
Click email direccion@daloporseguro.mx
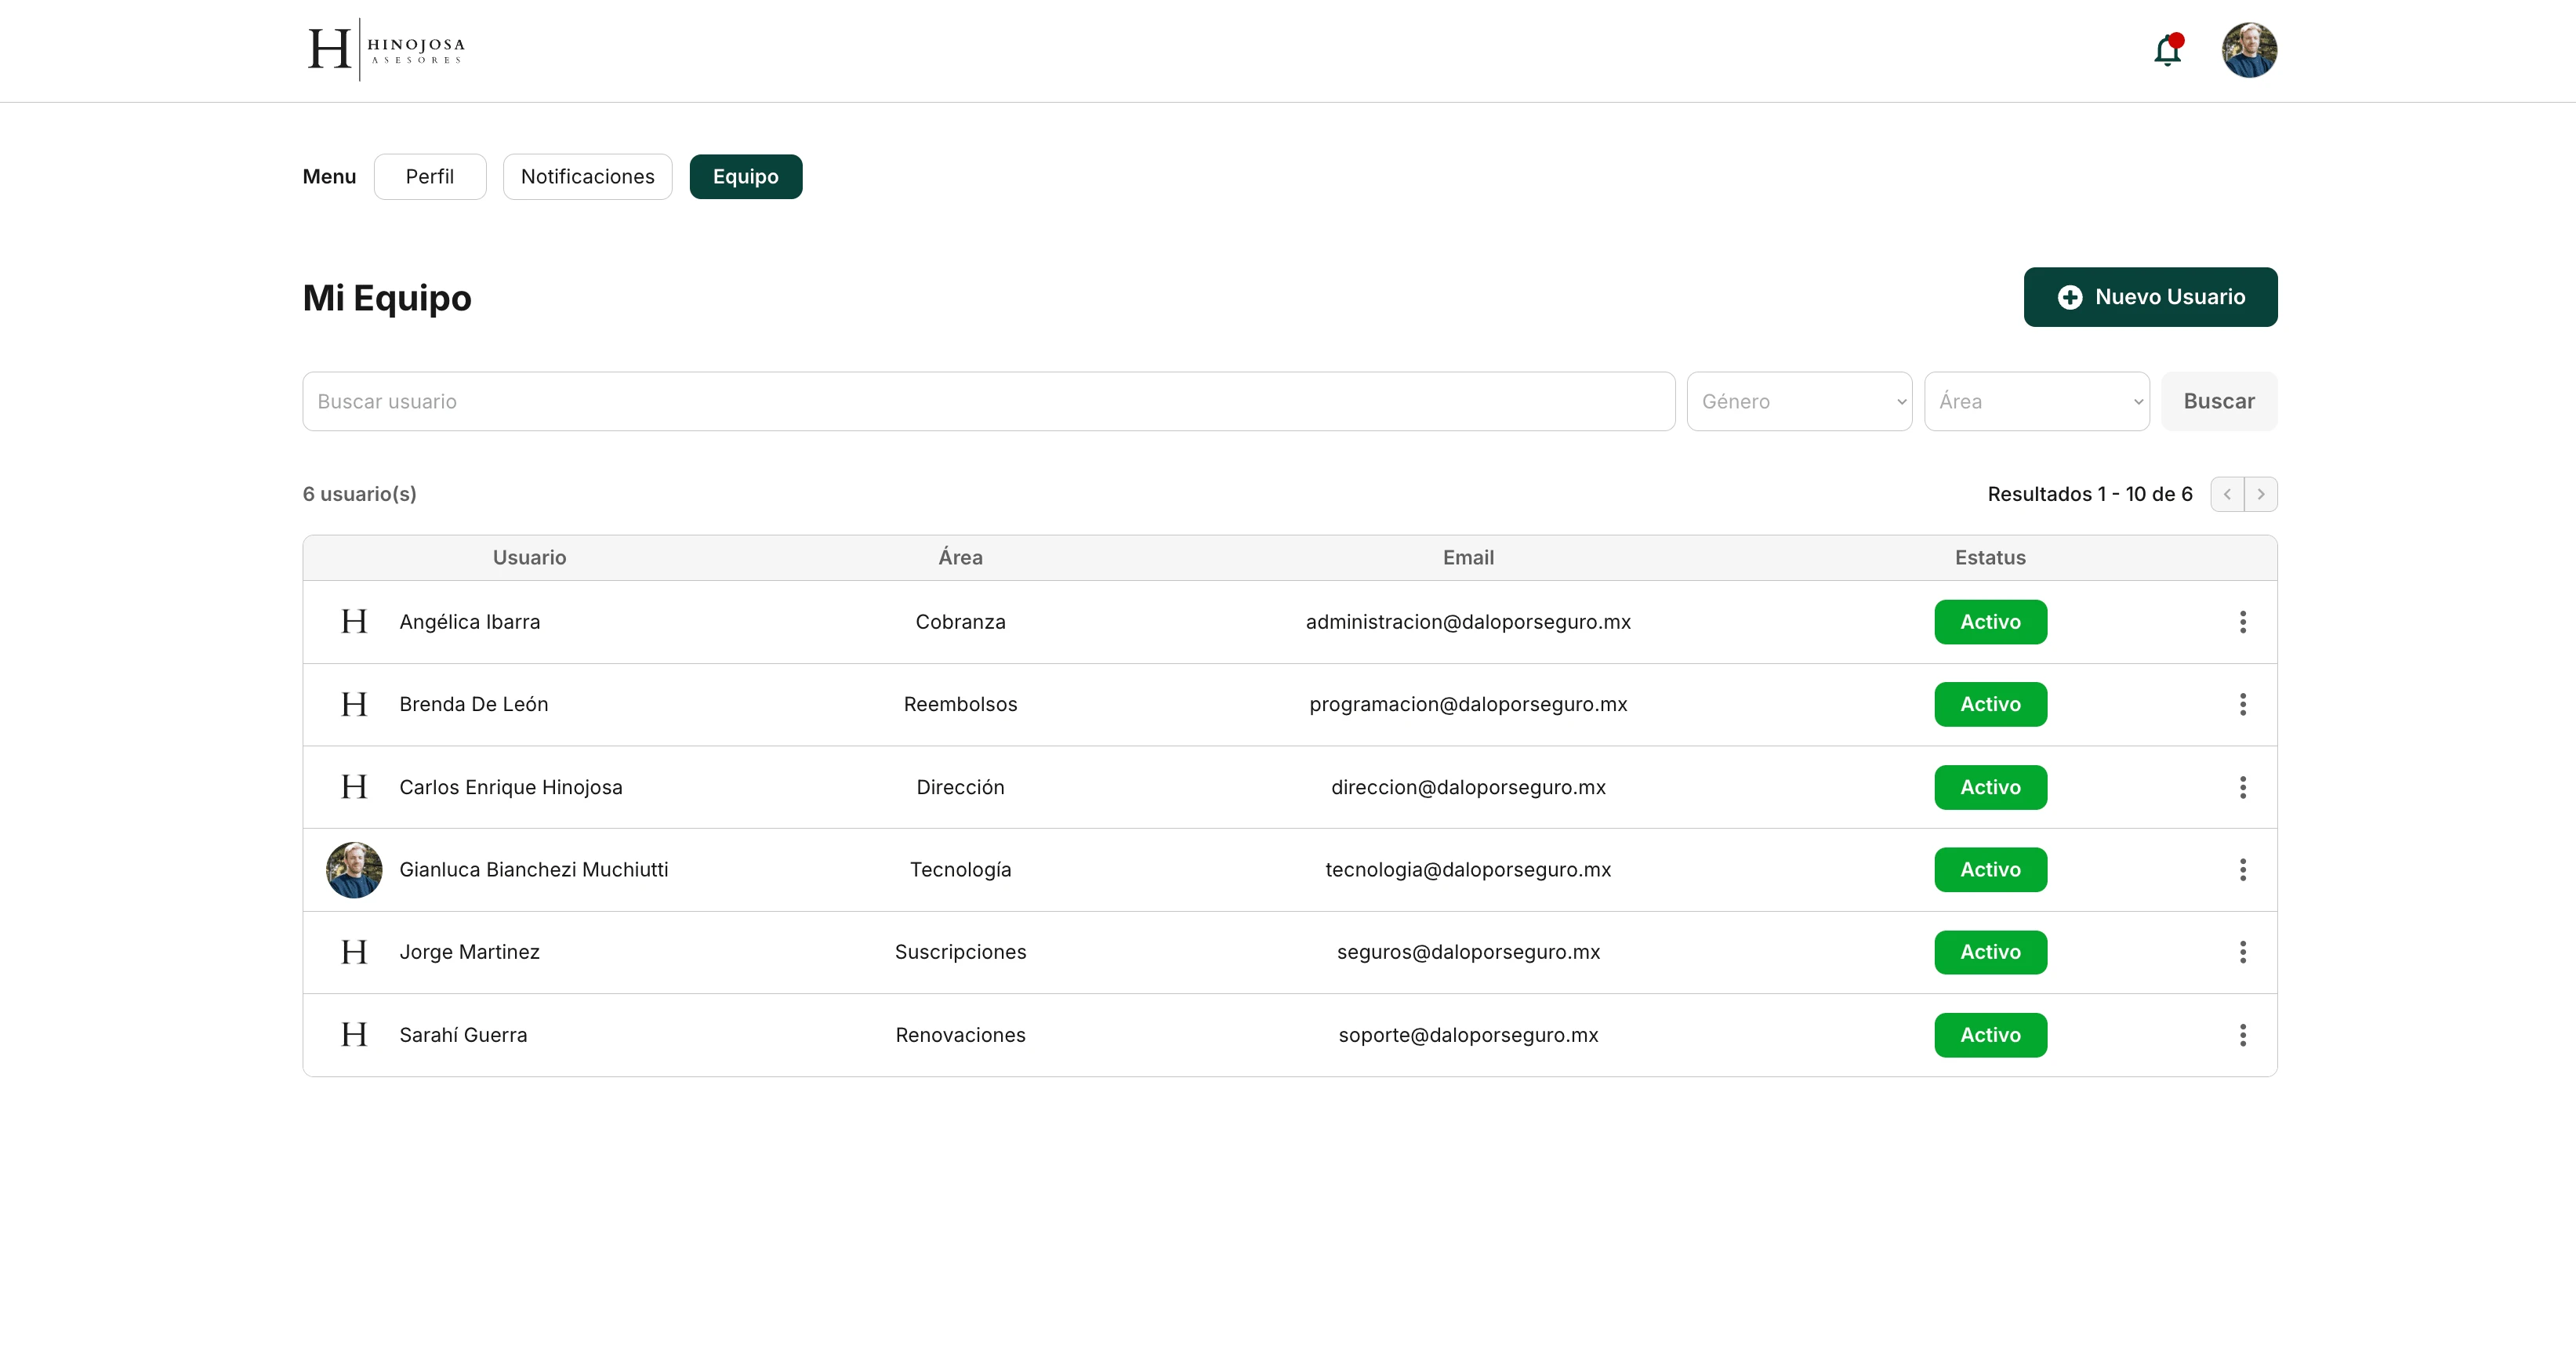1468,787
